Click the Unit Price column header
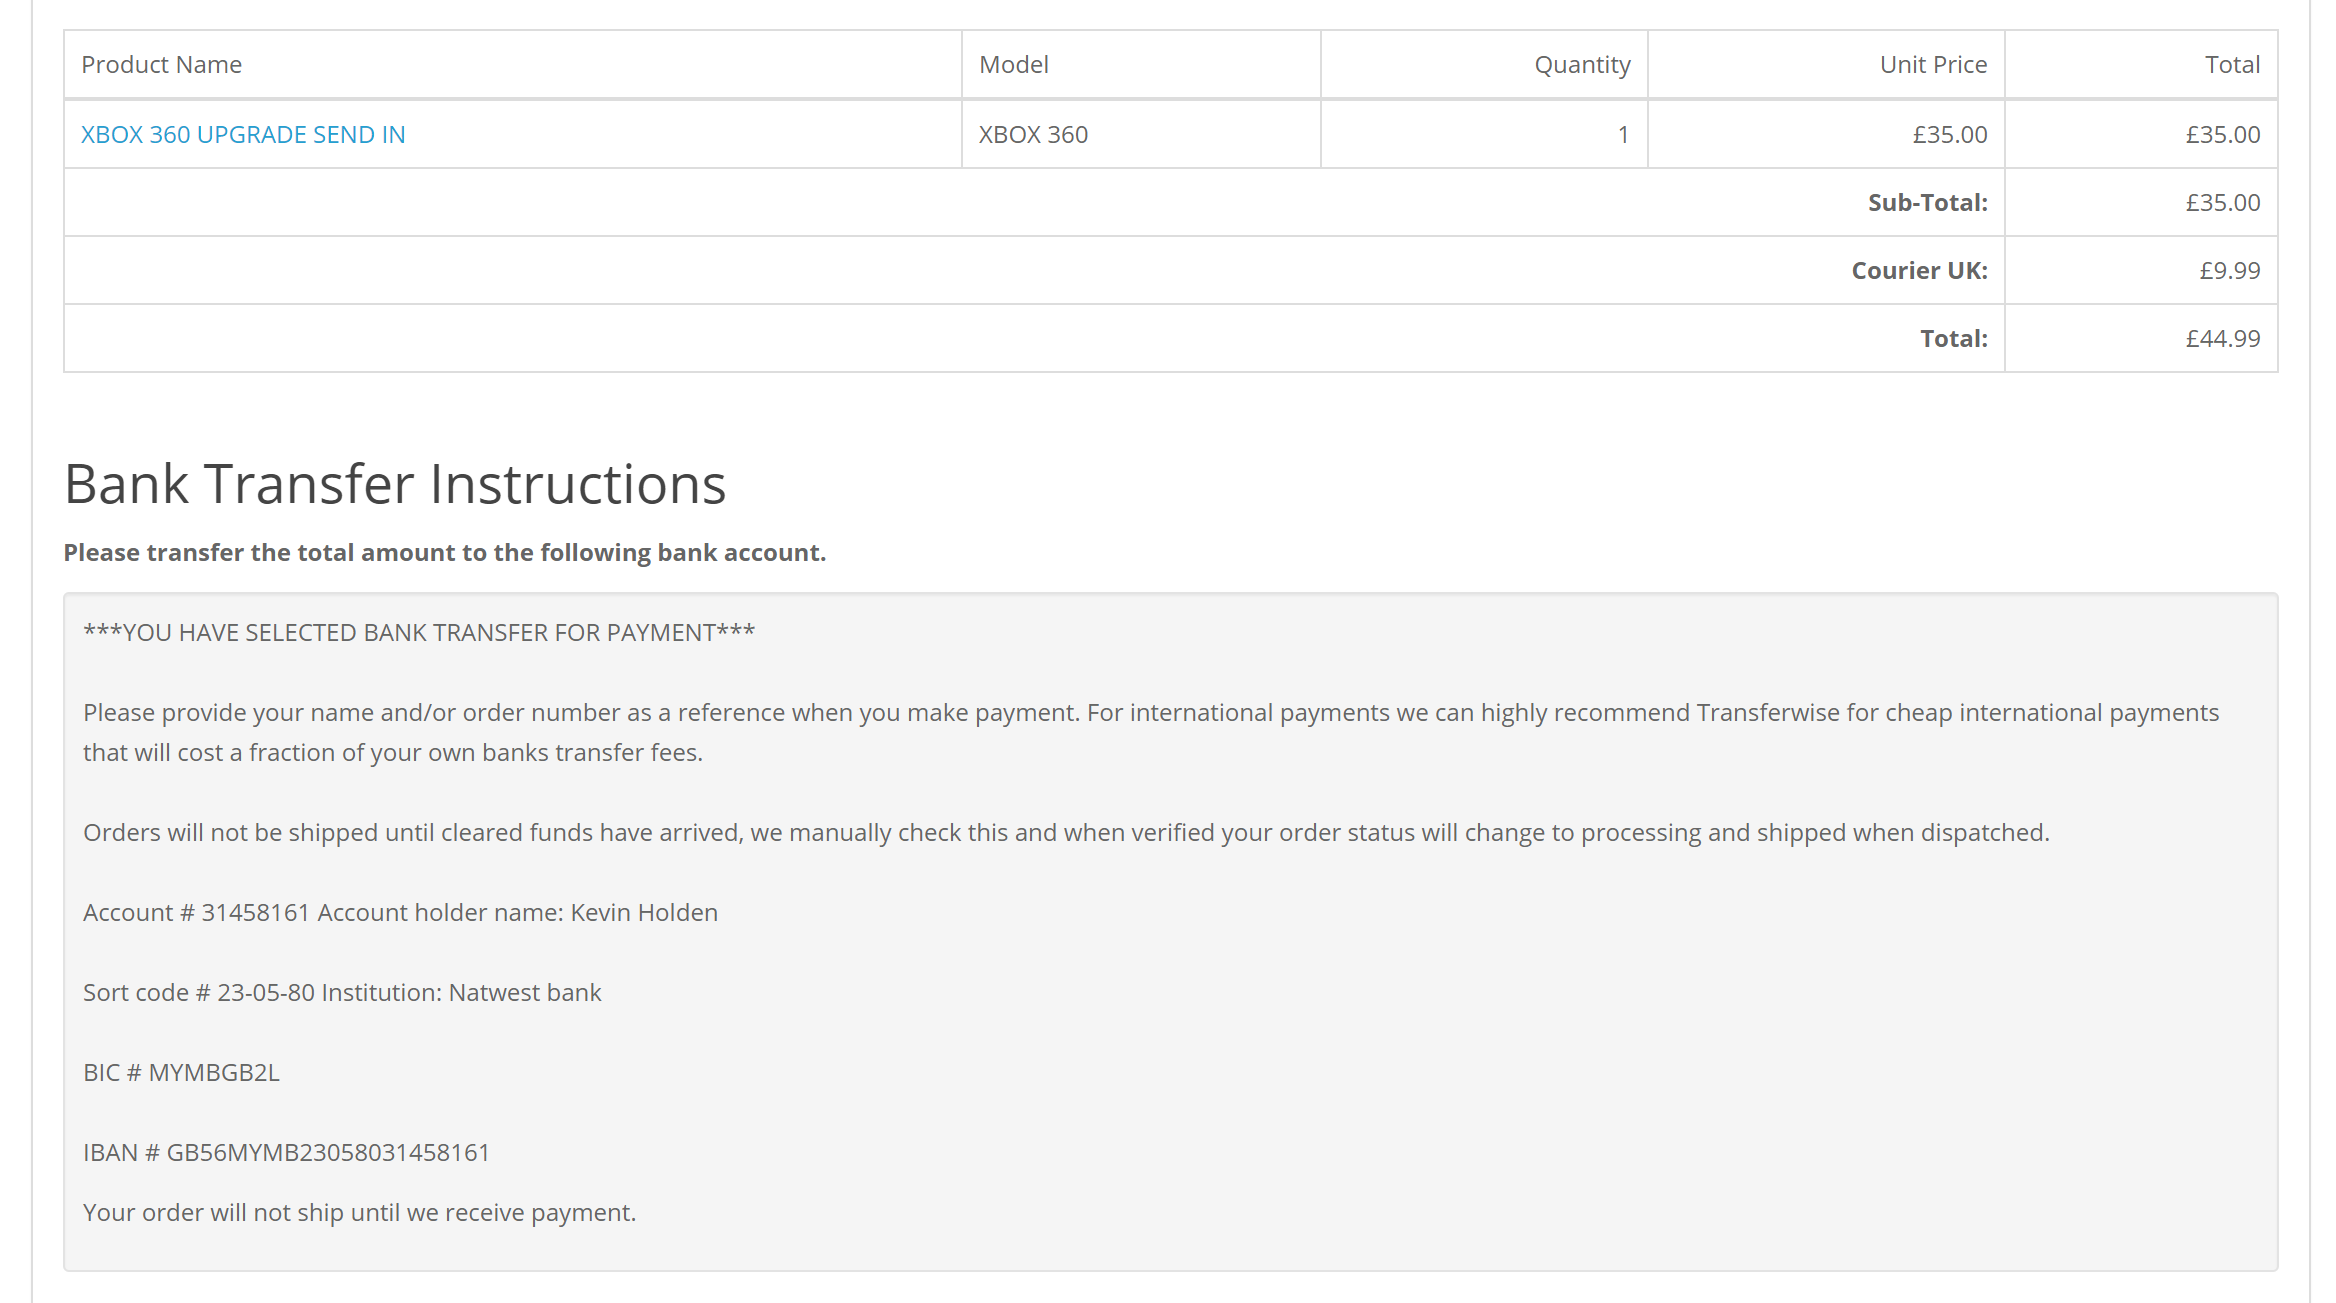This screenshot has height=1303, width=2336. (x=1933, y=65)
